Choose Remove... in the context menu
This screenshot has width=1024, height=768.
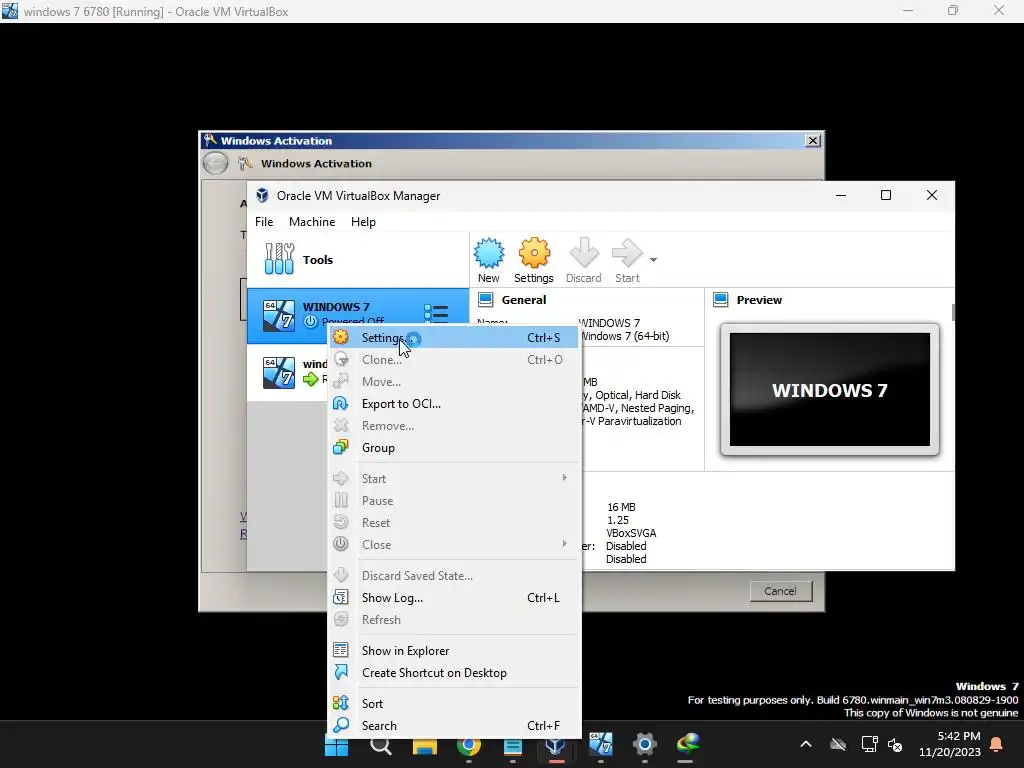click(x=453, y=426)
